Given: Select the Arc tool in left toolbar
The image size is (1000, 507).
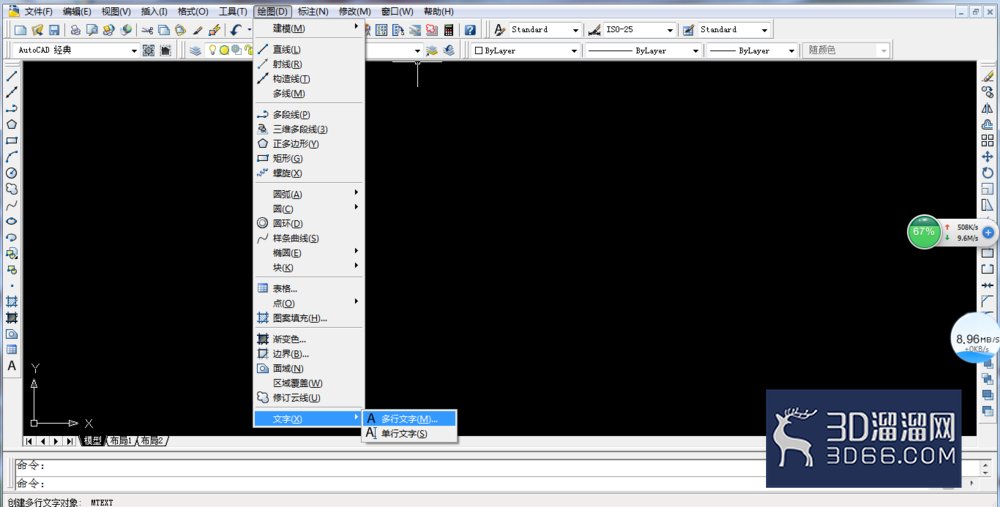Looking at the screenshot, I should (11, 157).
